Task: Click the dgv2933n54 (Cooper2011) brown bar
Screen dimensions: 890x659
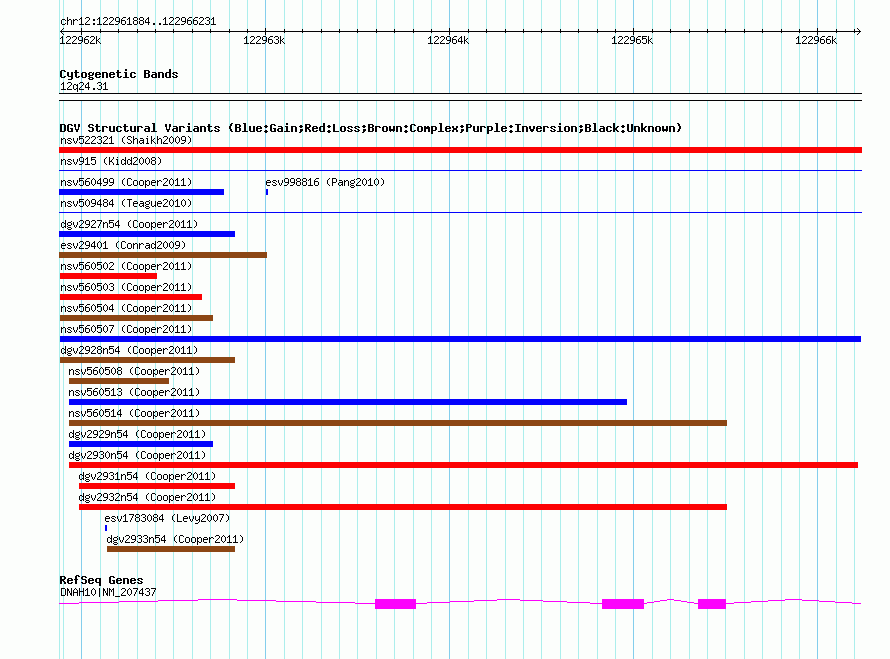Action: pyautogui.click(x=171, y=549)
